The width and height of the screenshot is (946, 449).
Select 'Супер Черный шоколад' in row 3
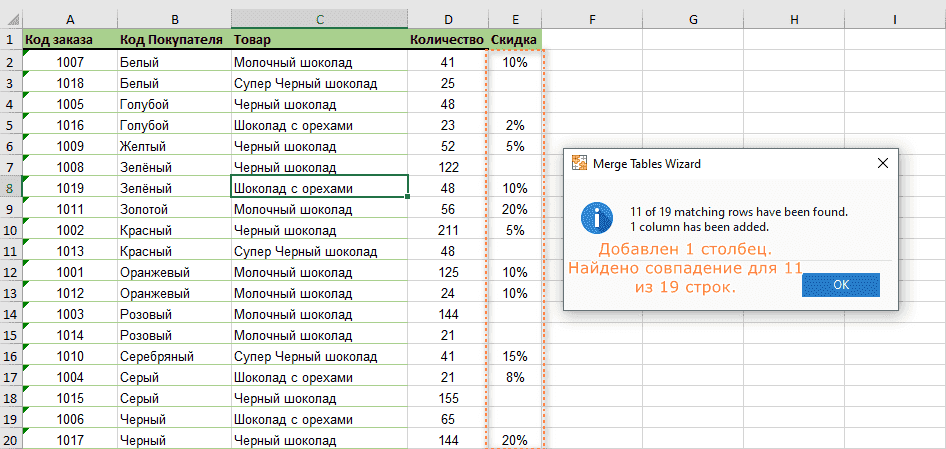[319, 83]
